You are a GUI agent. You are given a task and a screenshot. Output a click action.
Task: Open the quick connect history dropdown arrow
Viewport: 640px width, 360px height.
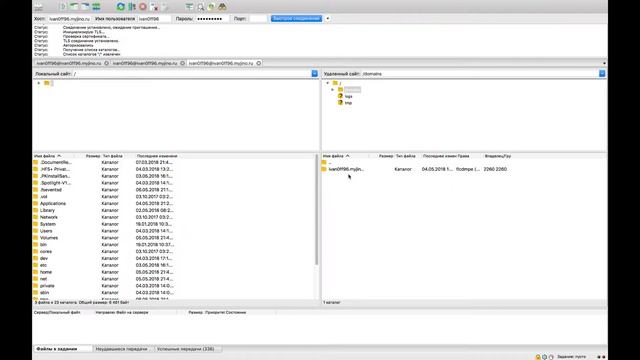click(327, 19)
